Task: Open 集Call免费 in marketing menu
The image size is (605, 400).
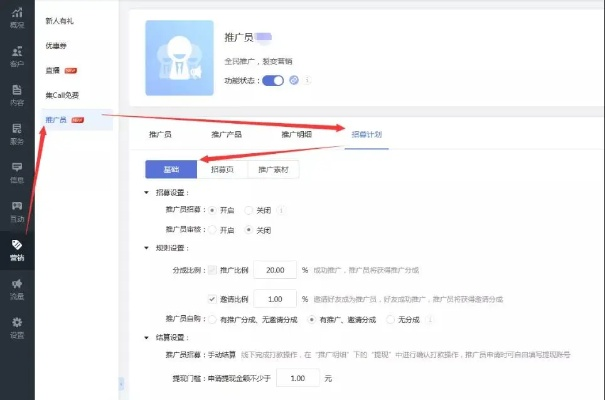Action: point(62,95)
